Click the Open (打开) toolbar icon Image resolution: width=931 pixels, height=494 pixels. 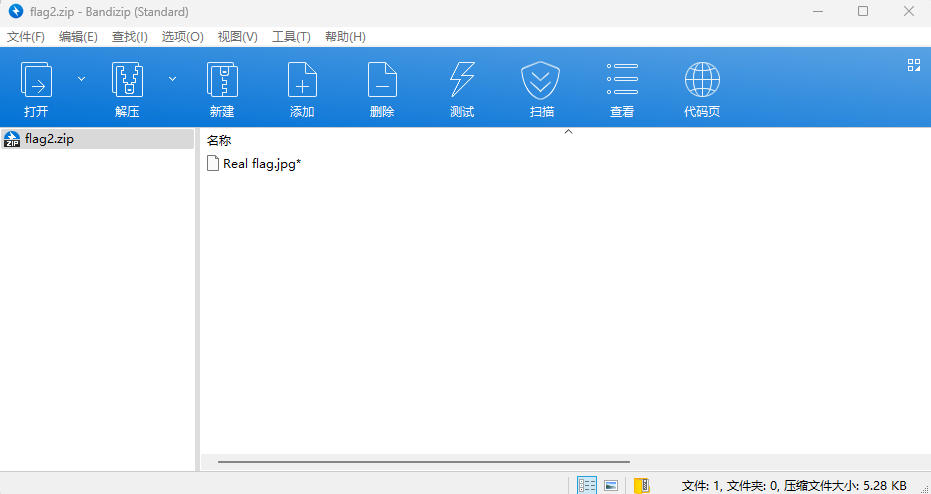pyautogui.click(x=36, y=80)
